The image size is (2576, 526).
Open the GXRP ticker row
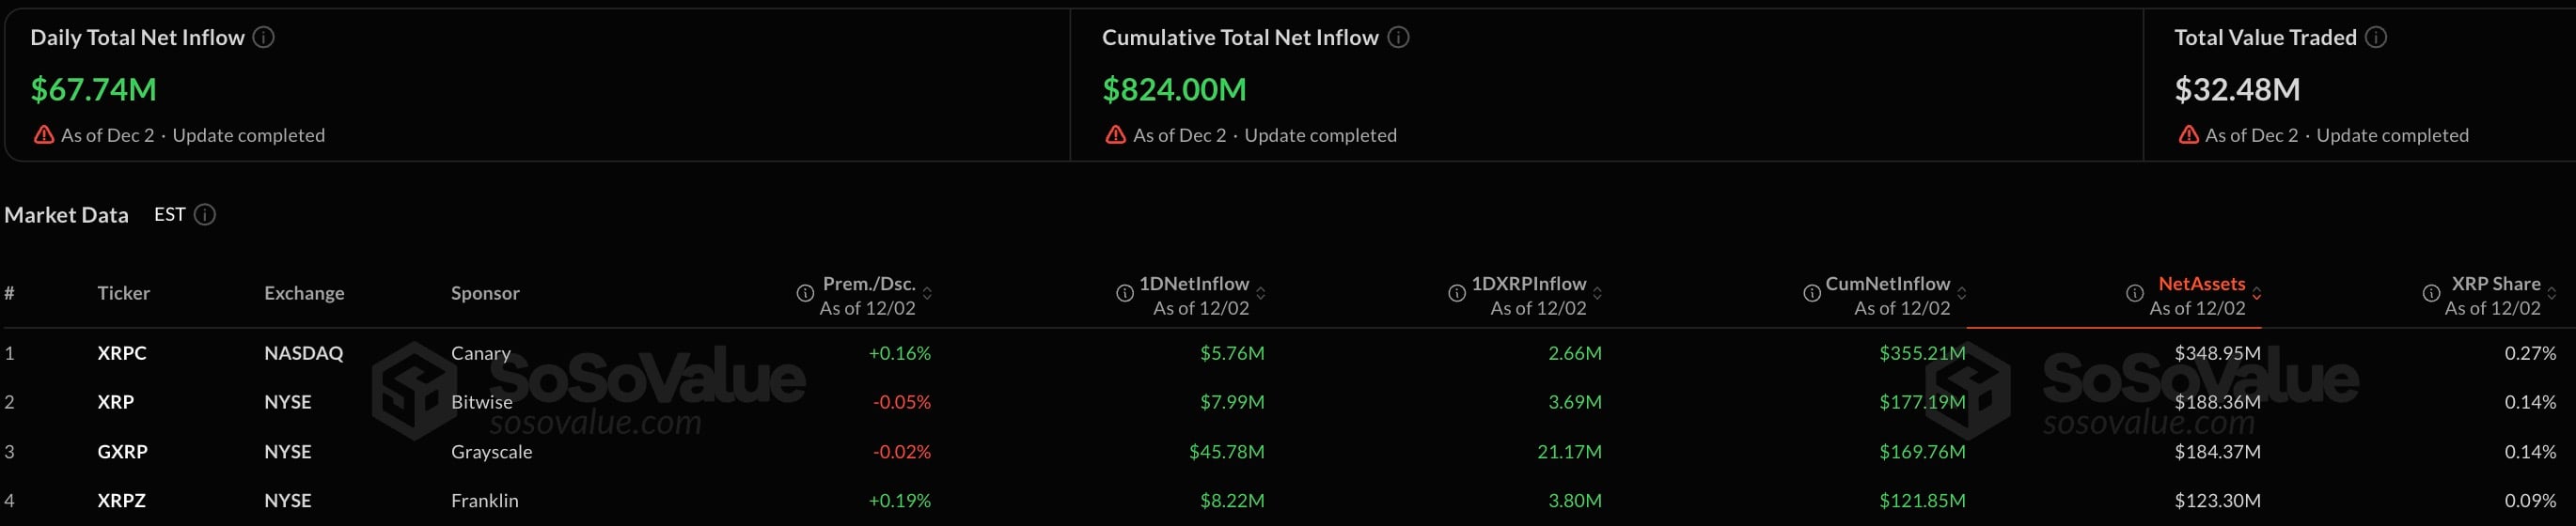tap(122, 452)
